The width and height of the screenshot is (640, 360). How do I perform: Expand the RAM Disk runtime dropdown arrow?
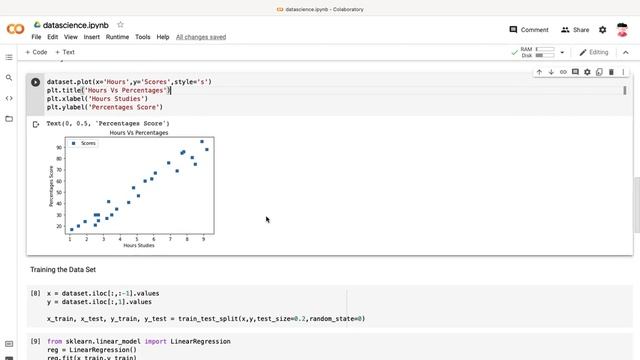(x=562, y=52)
